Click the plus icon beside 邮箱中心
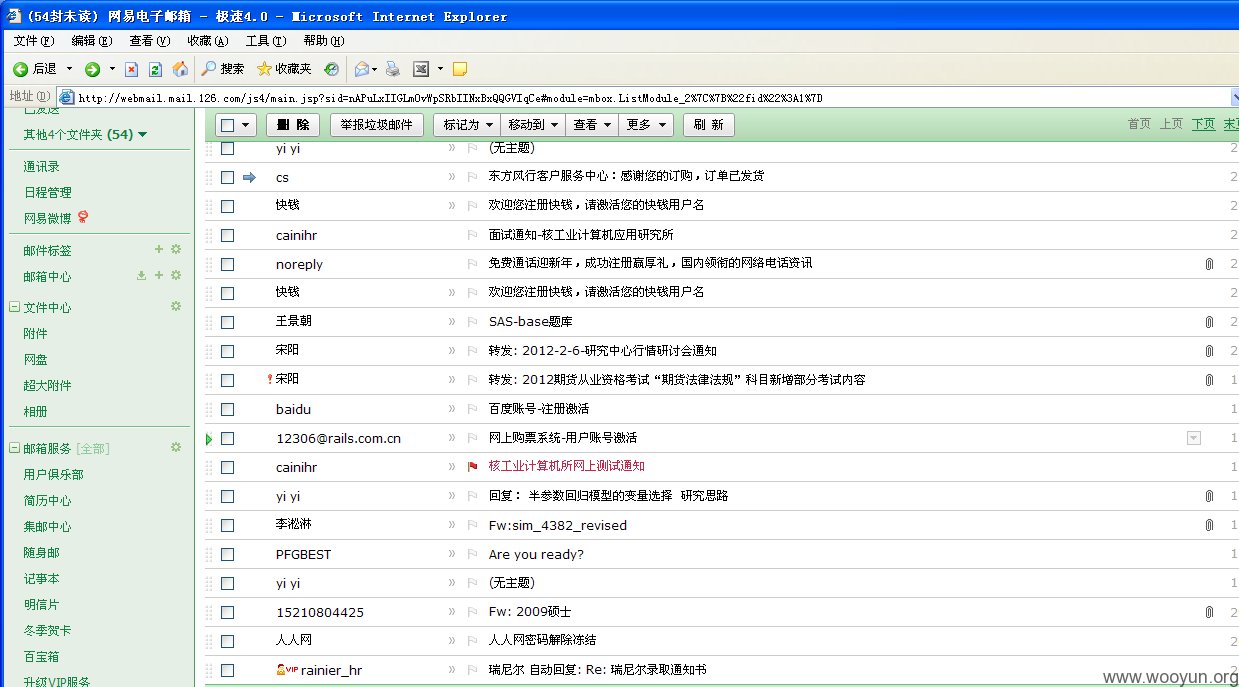Viewport: 1239px width, 687px height. pyautogui.click(x=158, y=275)
